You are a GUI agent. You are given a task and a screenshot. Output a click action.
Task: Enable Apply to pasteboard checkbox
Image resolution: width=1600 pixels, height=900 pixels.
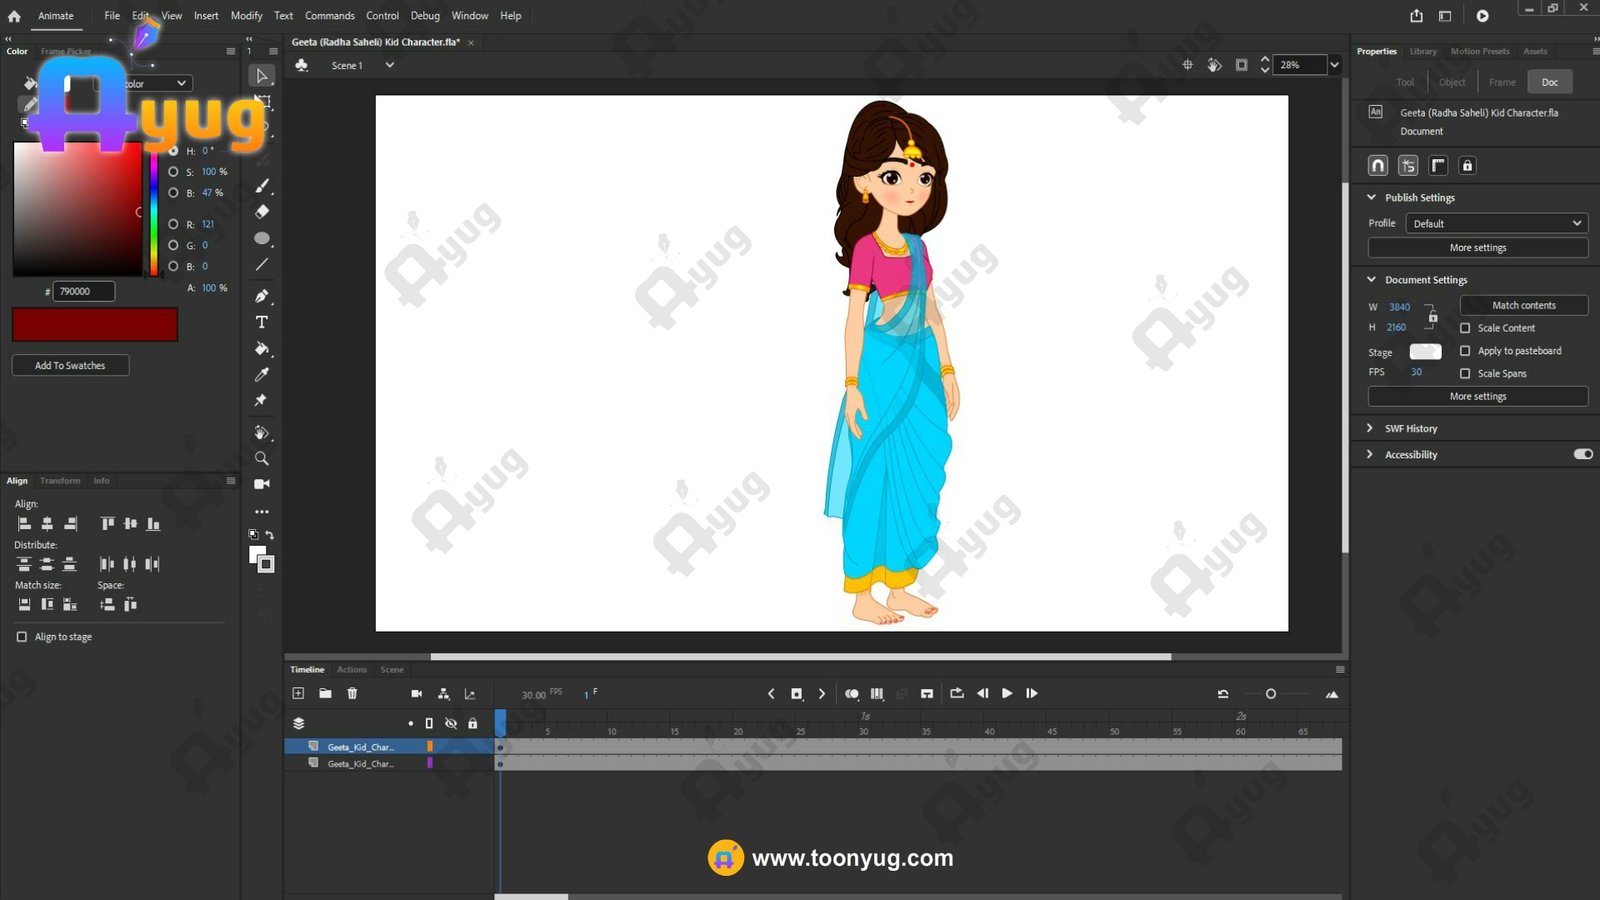tap(1465, 351)
